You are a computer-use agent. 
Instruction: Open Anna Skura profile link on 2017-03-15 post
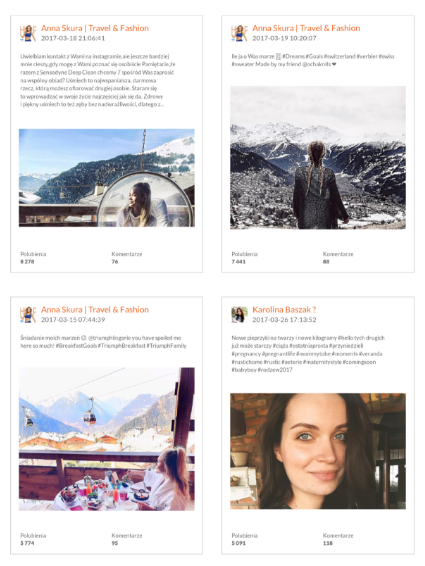pyautogui.click(x=95, y=310)
